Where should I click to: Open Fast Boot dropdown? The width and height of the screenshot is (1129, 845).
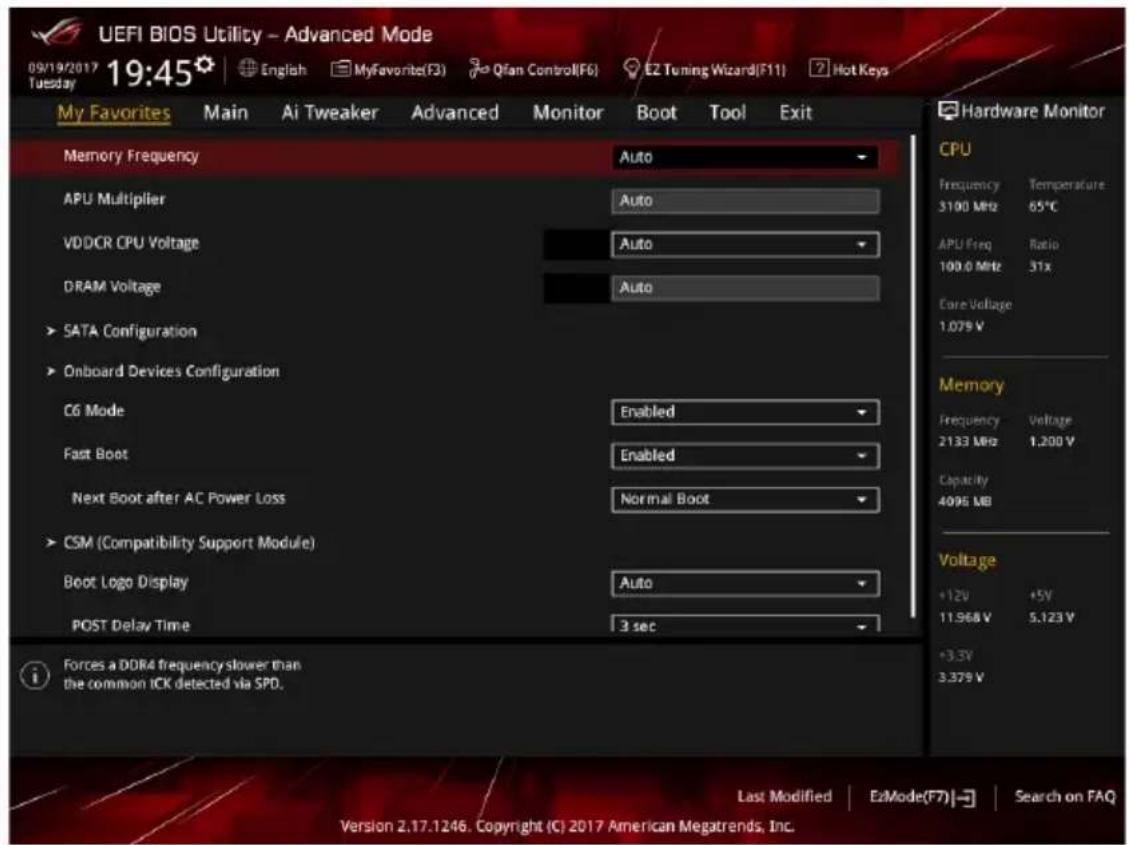click(x=745, y=456)
